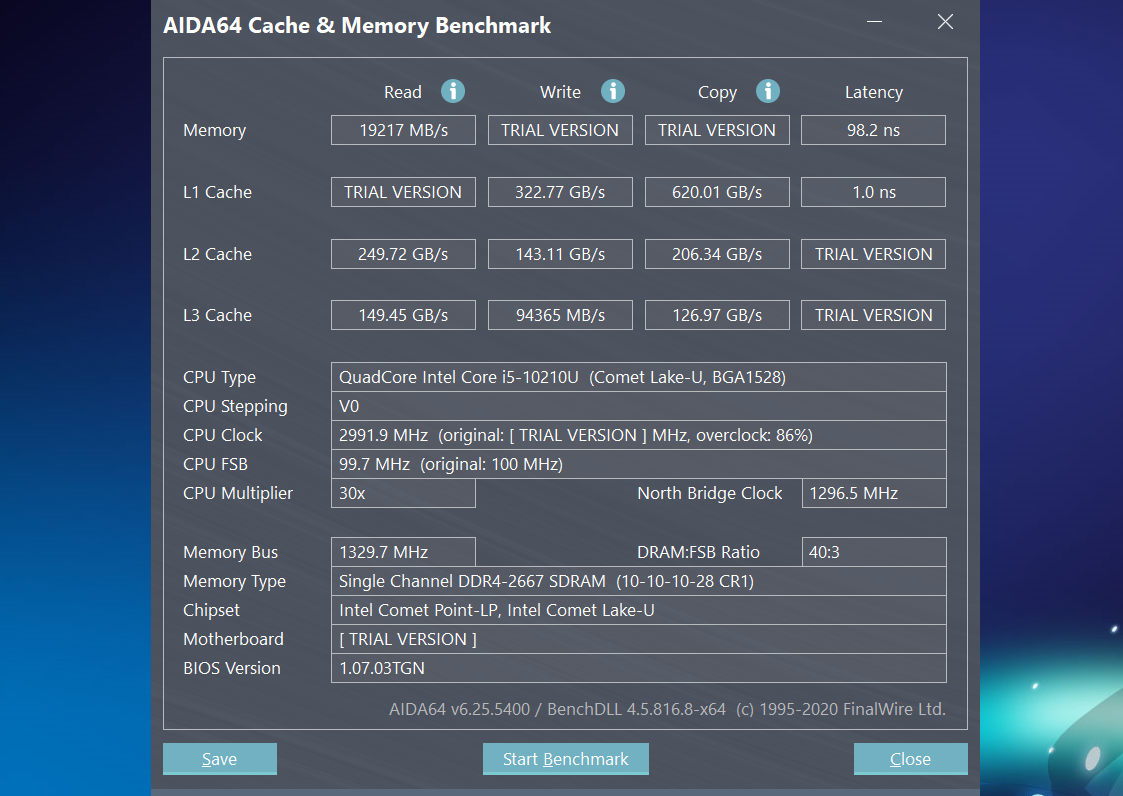Select the Memory latency 98.2 ns

point(873,130)
